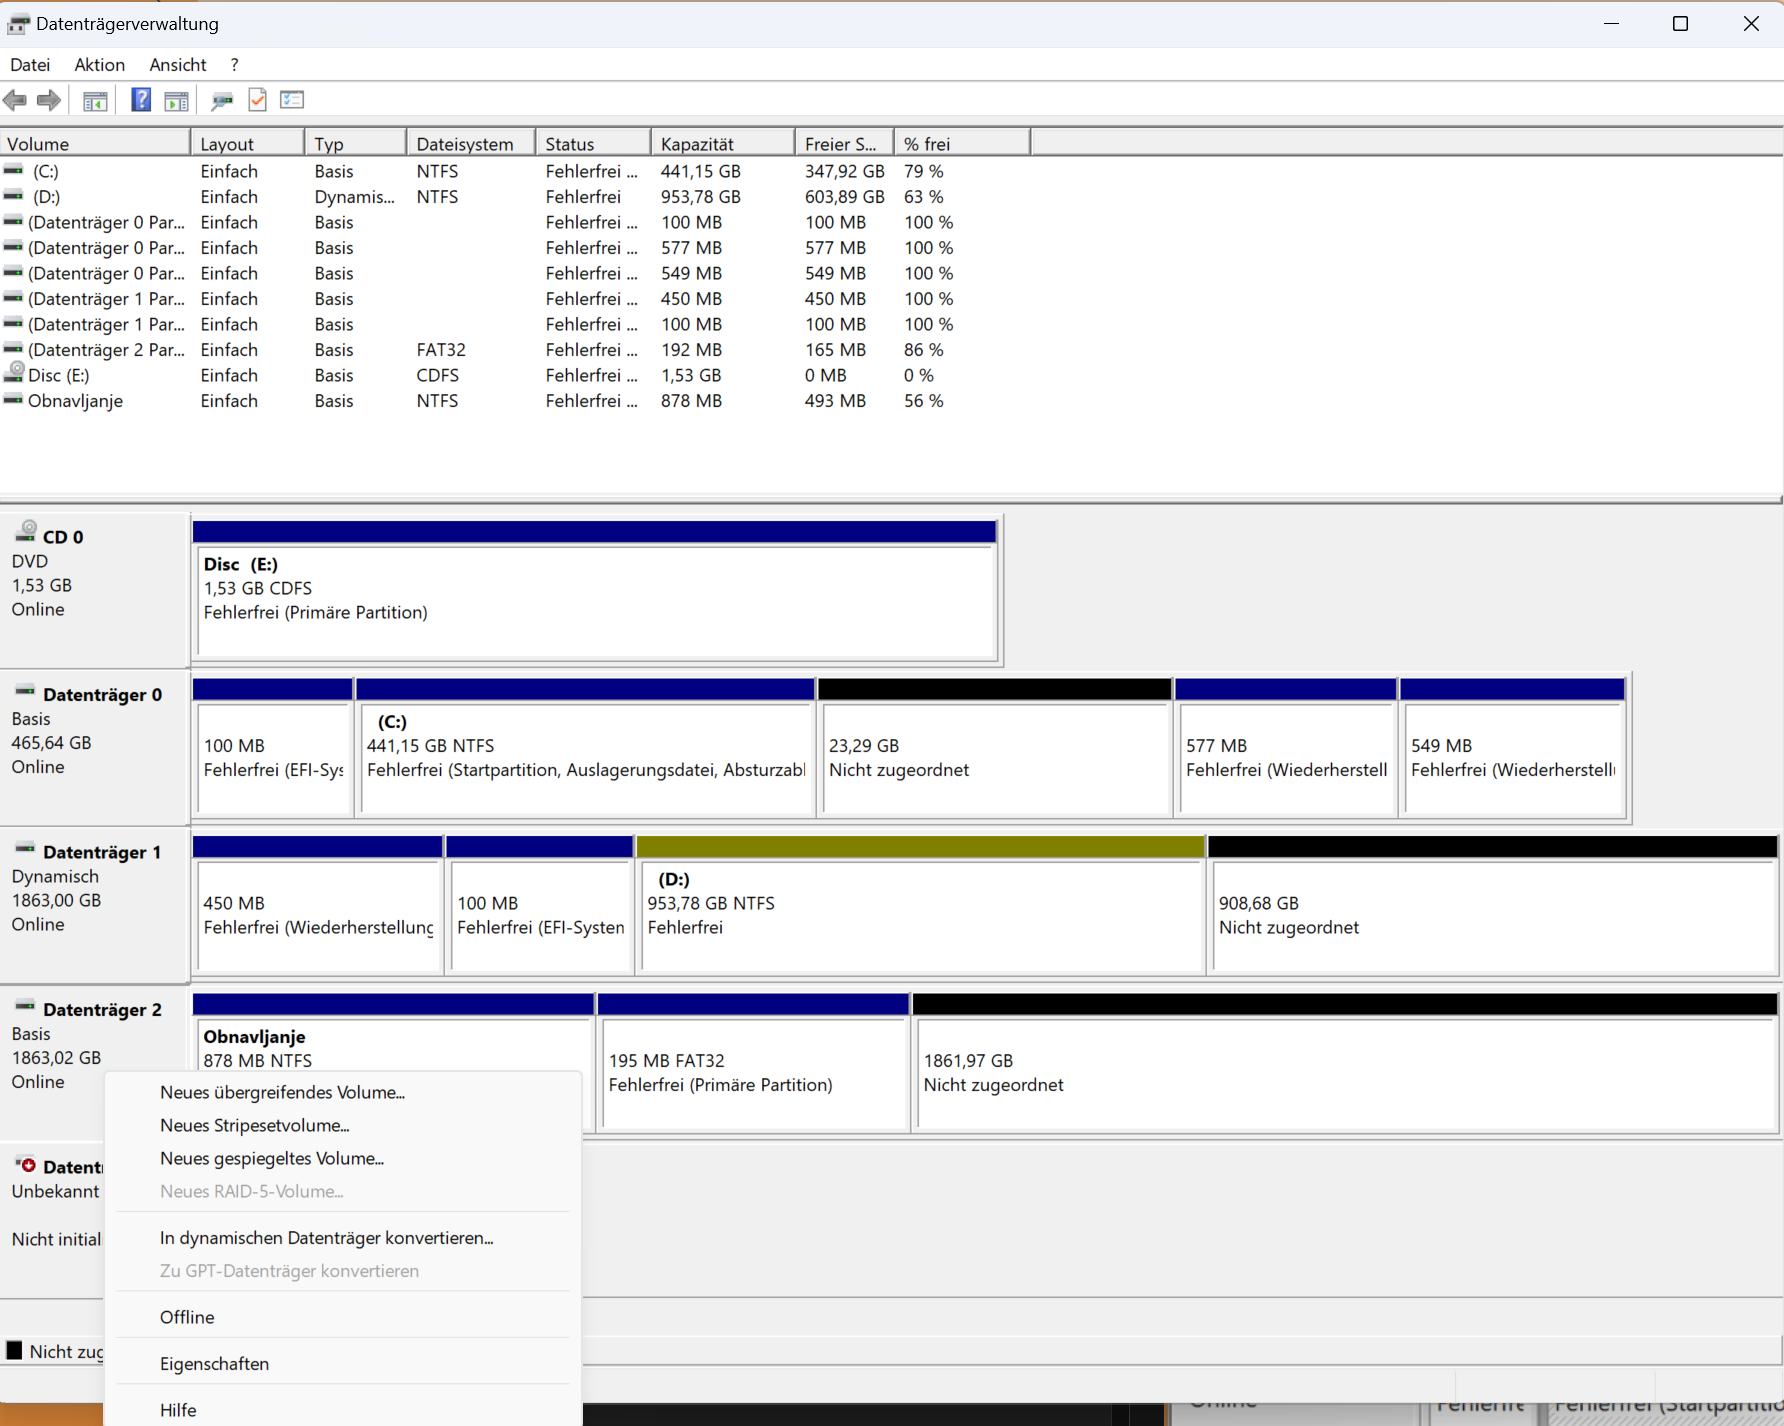Click the "347,92 GB" free space cell
Image resolution: width=1784 pixels, height=1426 pixels.
coord(845,171)
